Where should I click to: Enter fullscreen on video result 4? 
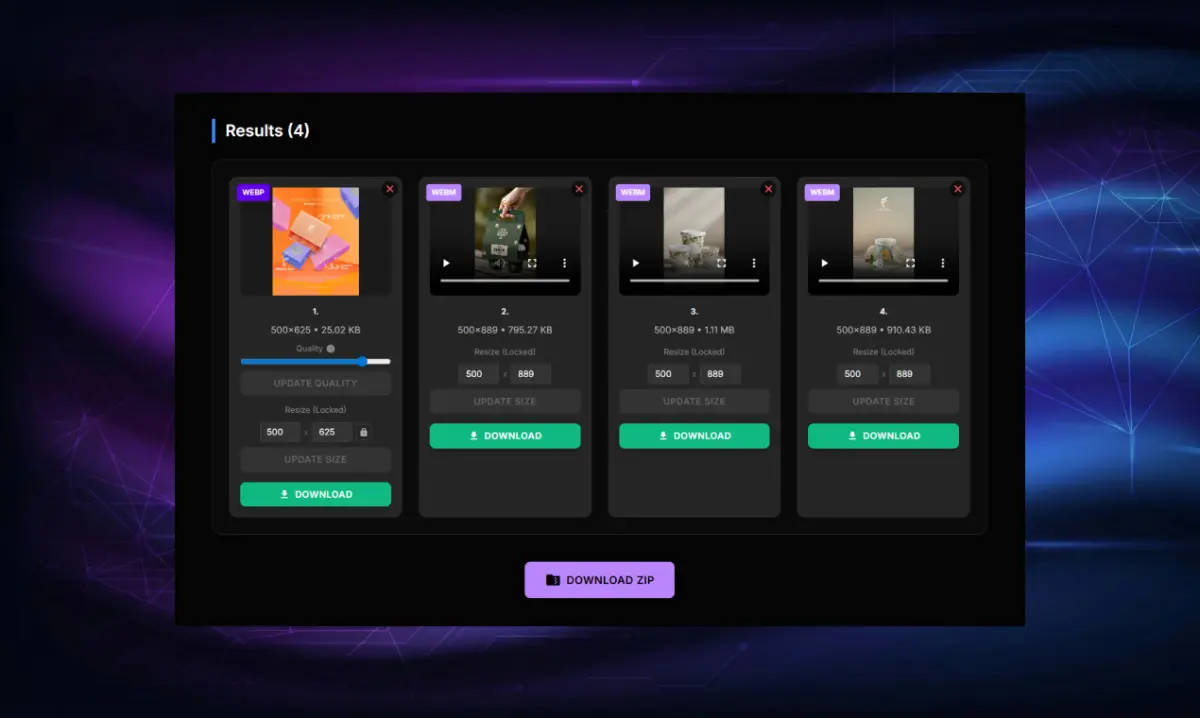(x=909, y=262)
